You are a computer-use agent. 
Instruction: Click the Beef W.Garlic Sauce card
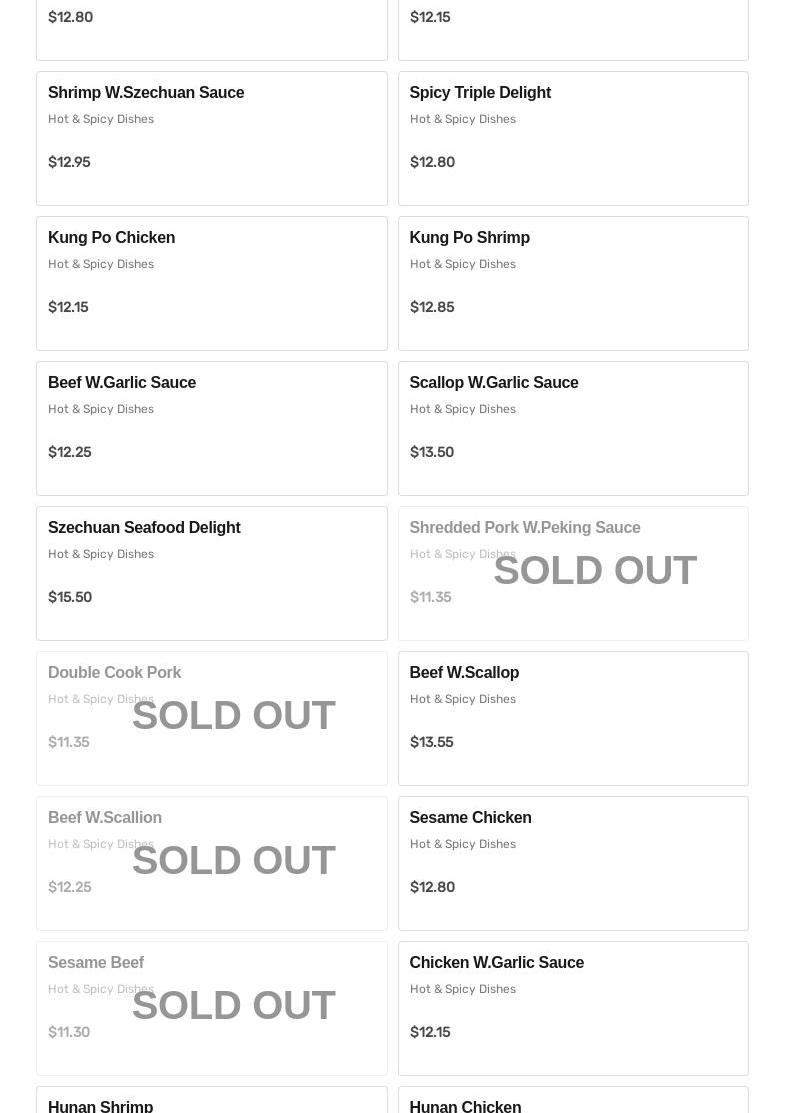211,428
